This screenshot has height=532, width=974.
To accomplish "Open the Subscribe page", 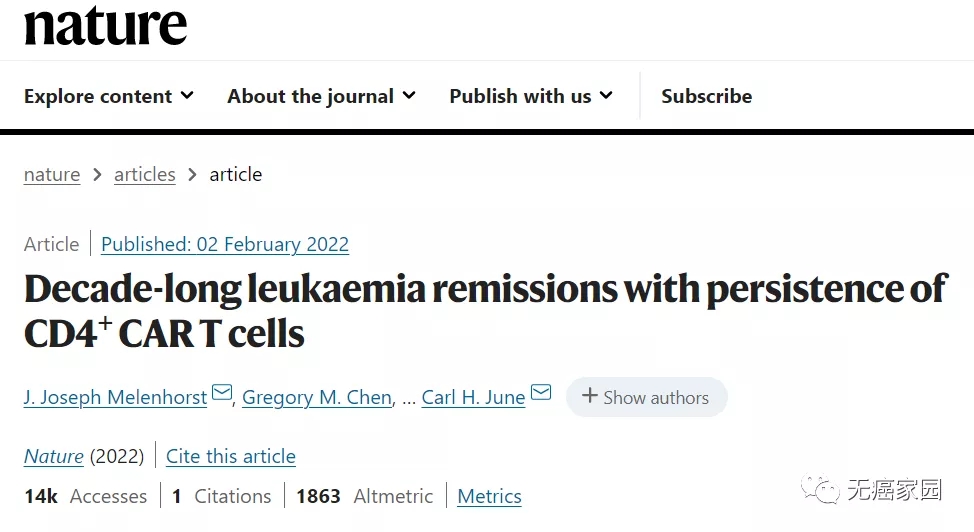I will tap(706, 96).
